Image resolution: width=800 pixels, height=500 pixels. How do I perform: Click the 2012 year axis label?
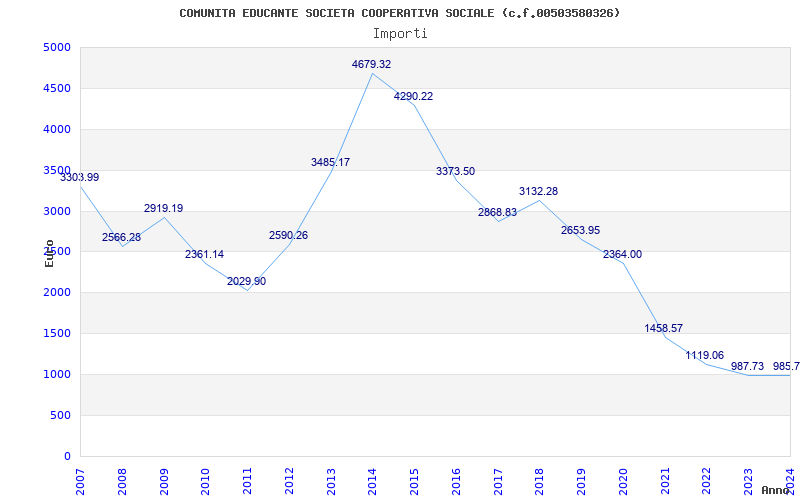point(289,481)
